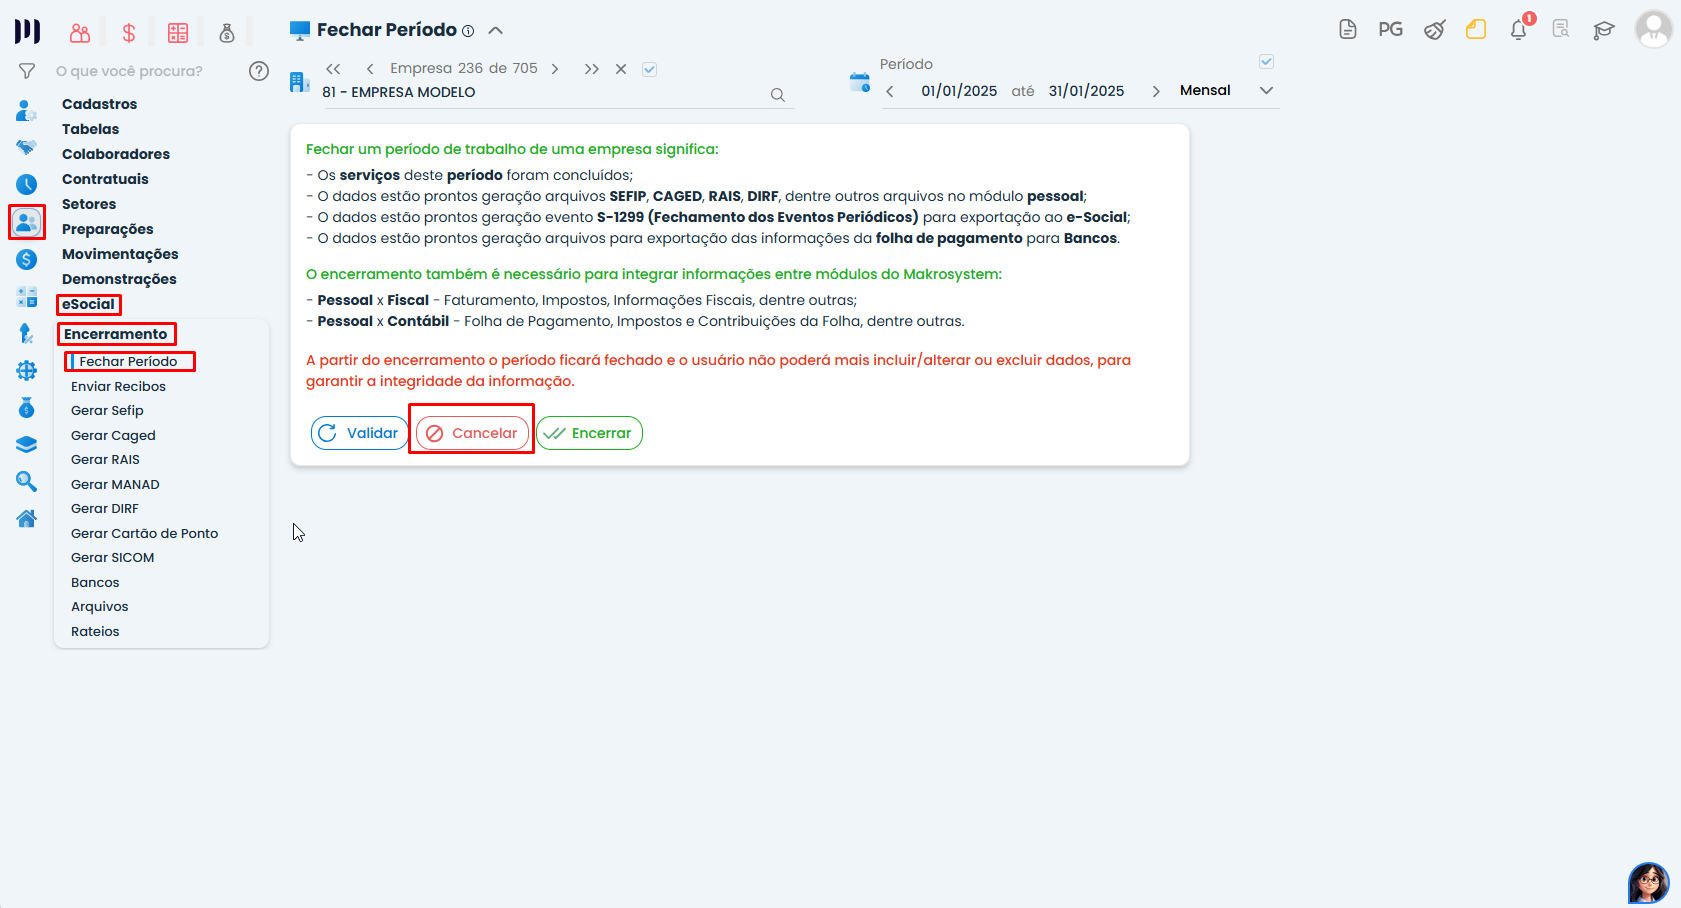Click the company search magnifier icon
The height and width of the screenshot is (908, 1681).
tap(778, 95)
